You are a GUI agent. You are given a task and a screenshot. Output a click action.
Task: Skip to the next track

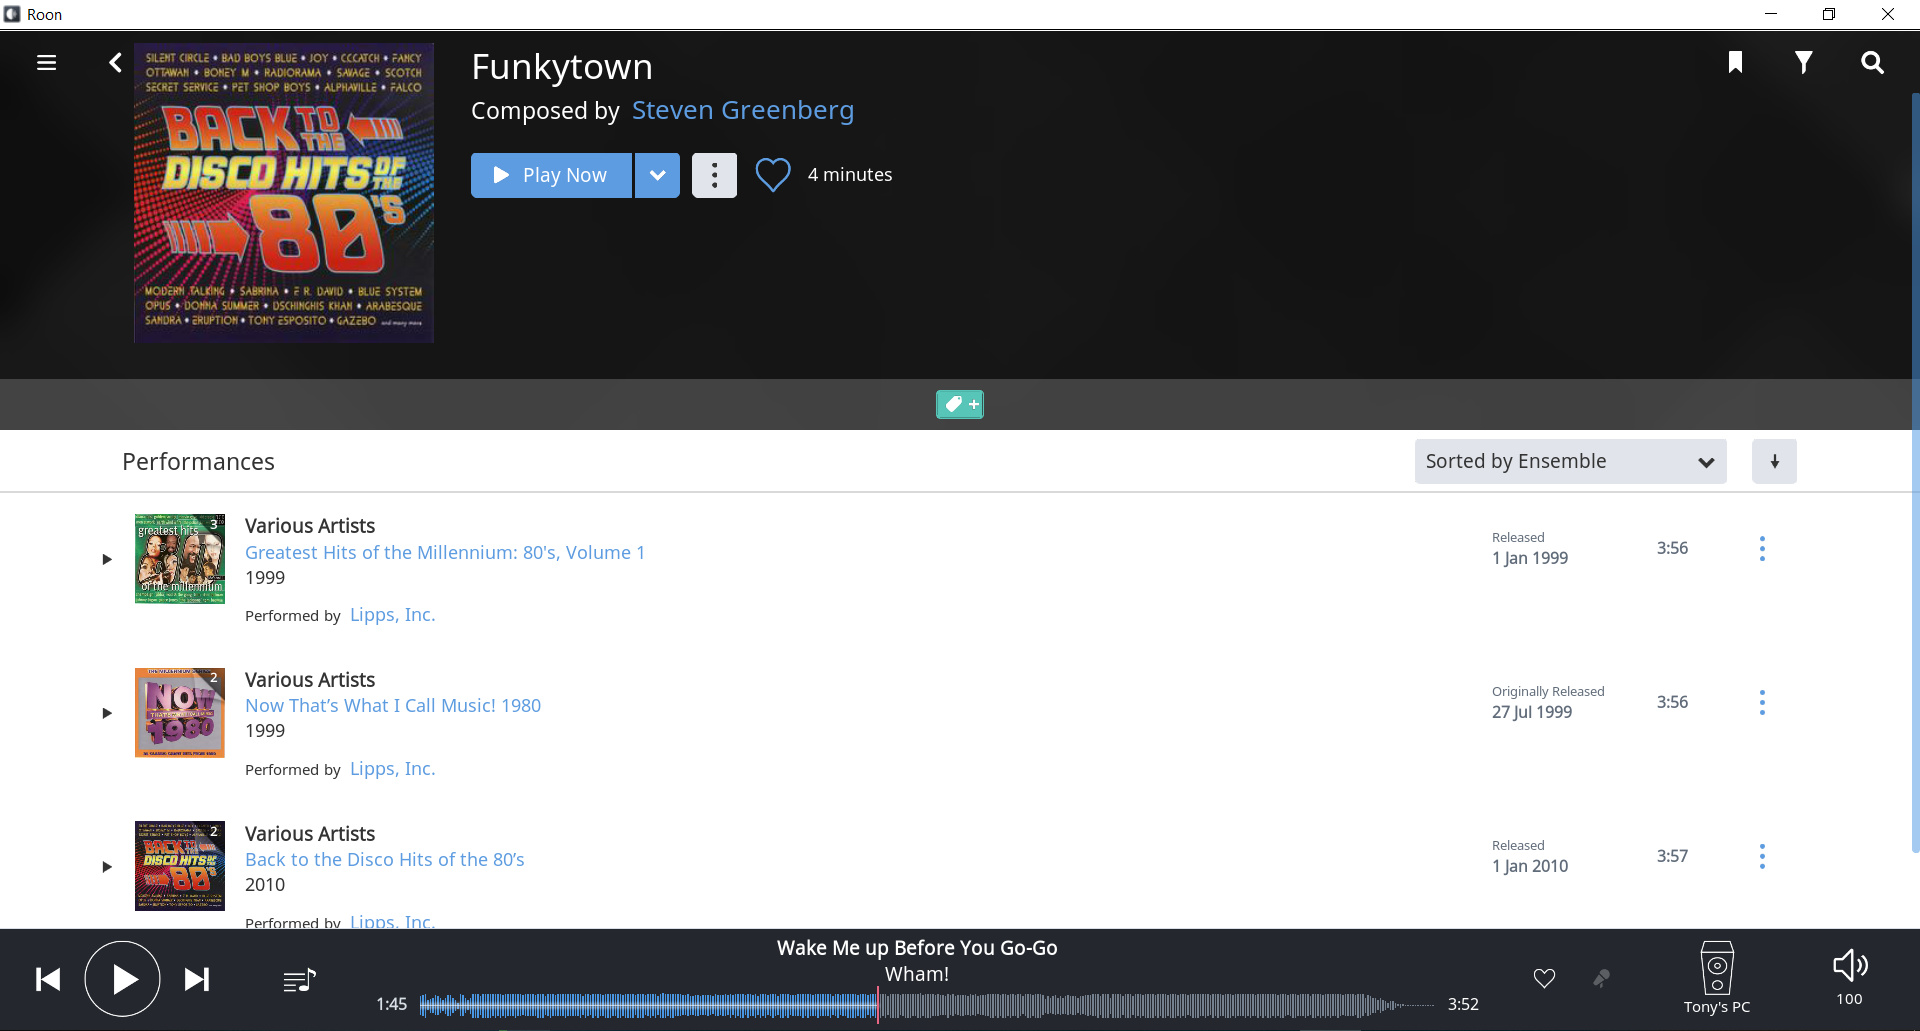click(x=197, y=979)
